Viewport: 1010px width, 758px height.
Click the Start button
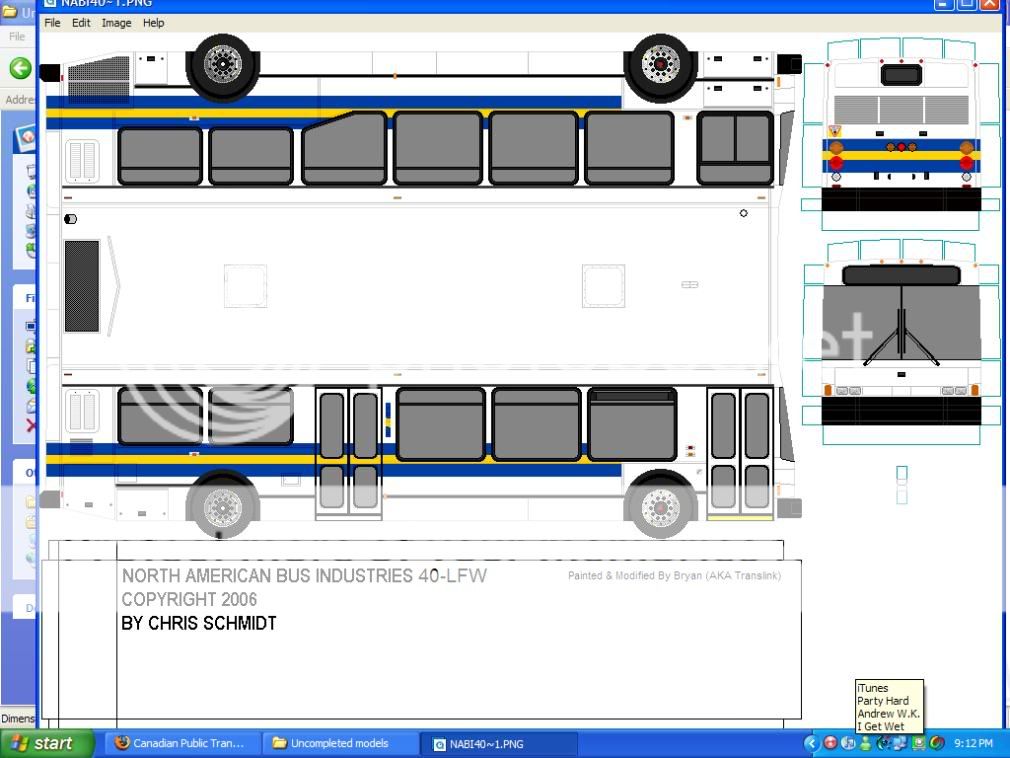pyautogui.click(x=45, y=743)
